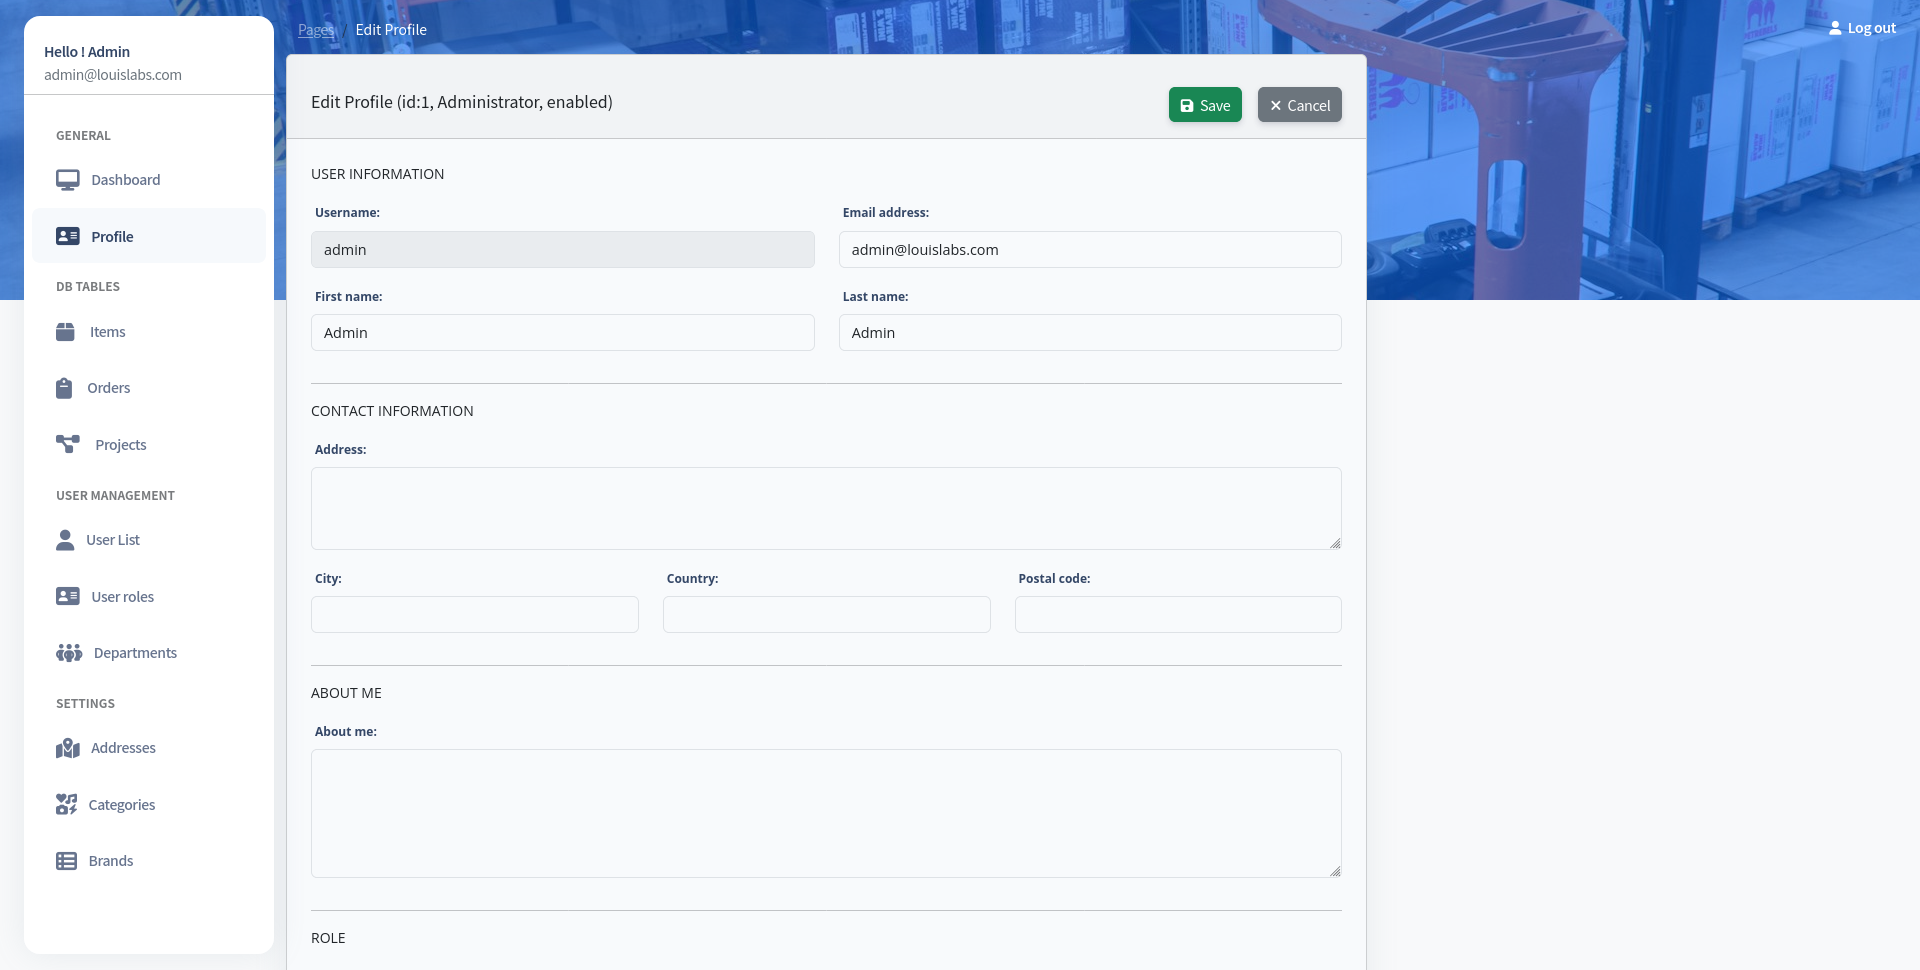
Task: Click the Hello ! Admin greeting
Action: pos(87,52)
